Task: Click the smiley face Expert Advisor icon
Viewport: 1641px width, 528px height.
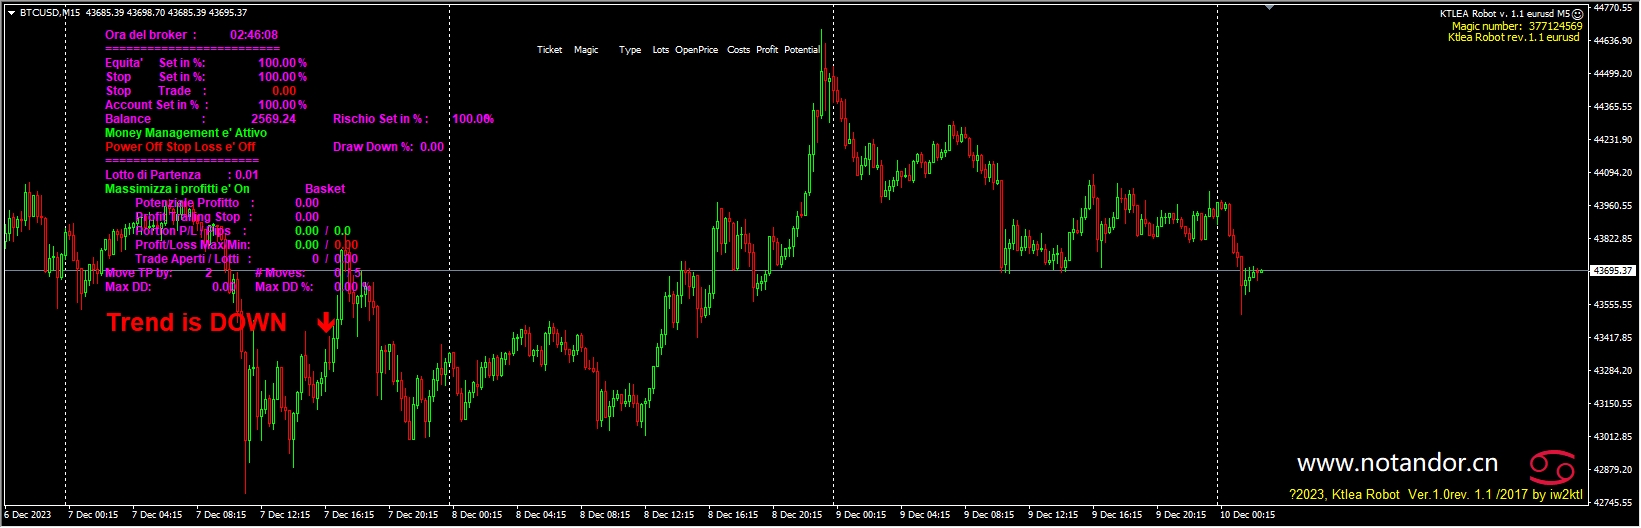Action: pyautogui.click(x=1578, y=14)
